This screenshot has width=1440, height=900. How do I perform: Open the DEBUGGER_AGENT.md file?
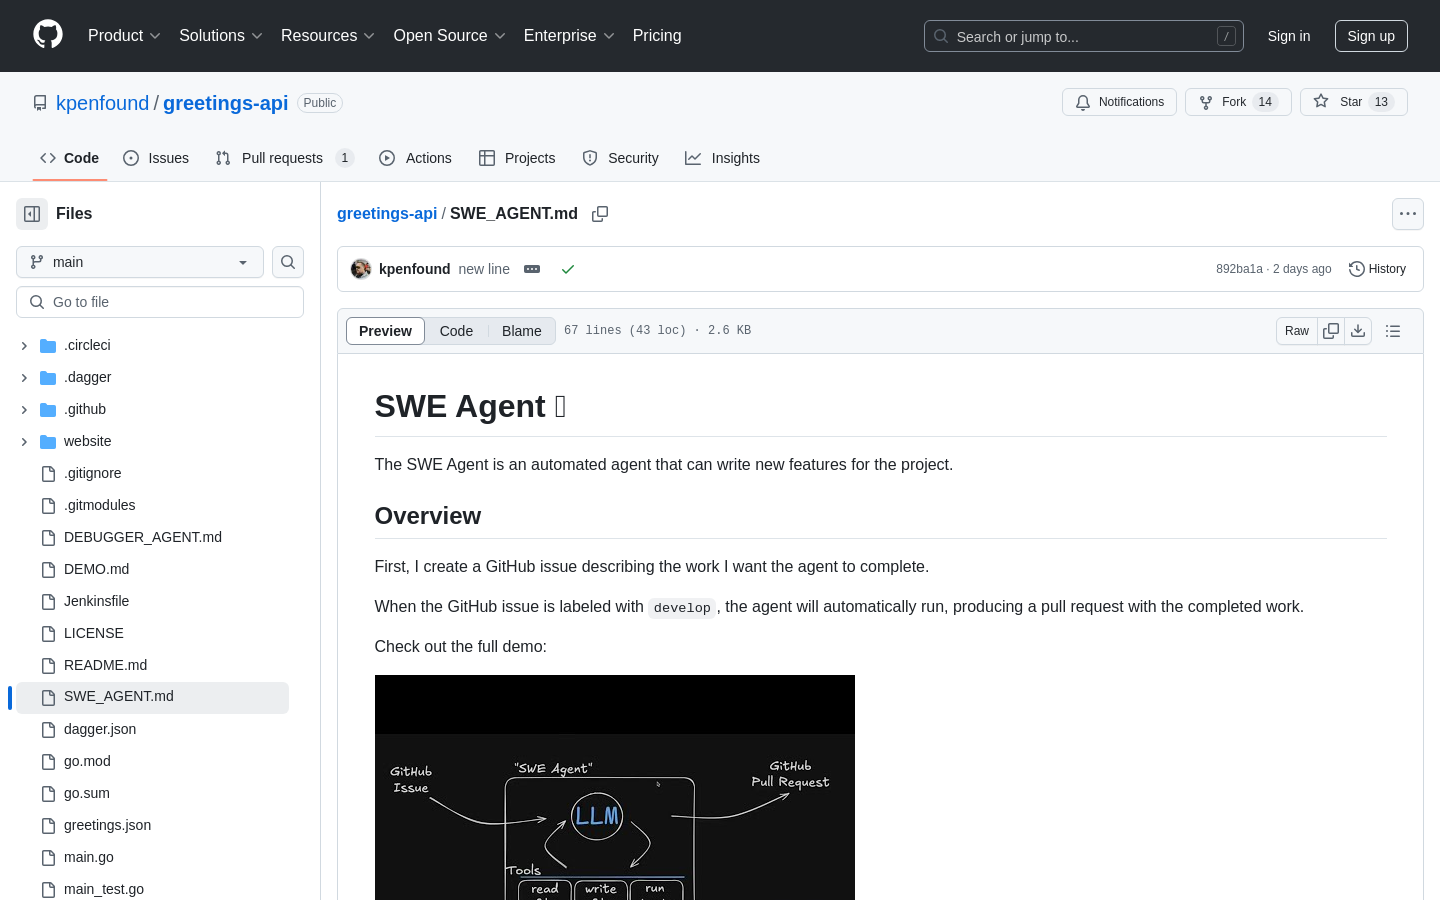click(x=143, y=537)
